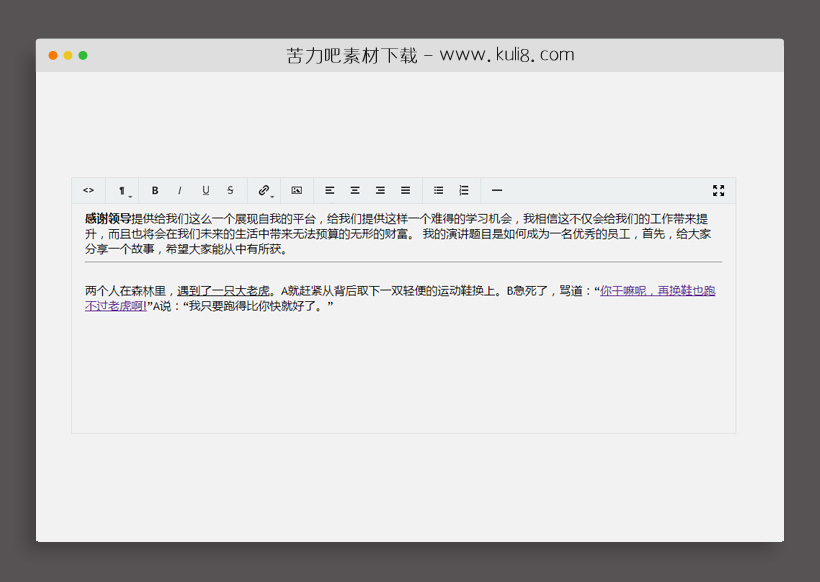Viewport: 820px width, 582px height.
Task: Click the green traffic light button
Action: coord(81,55)
